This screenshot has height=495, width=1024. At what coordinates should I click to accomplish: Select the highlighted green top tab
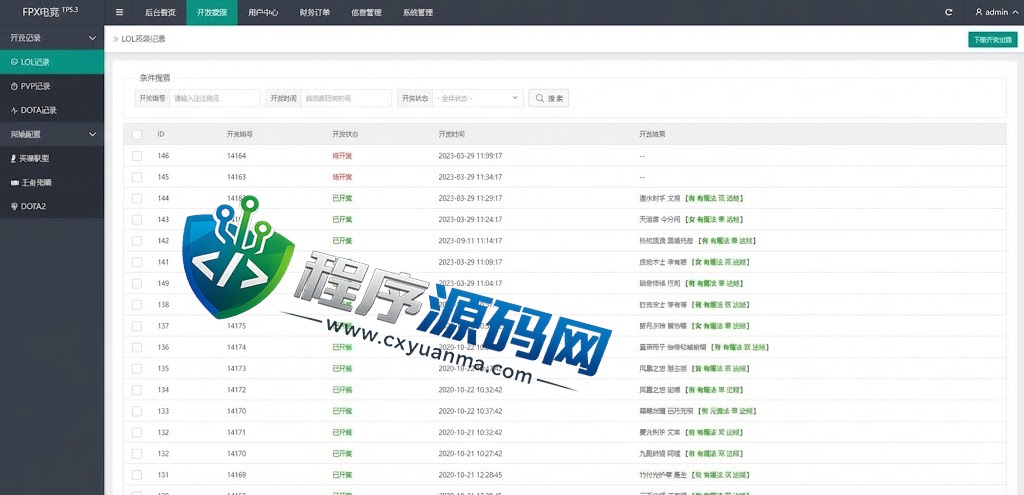click(x=212, y=12)
